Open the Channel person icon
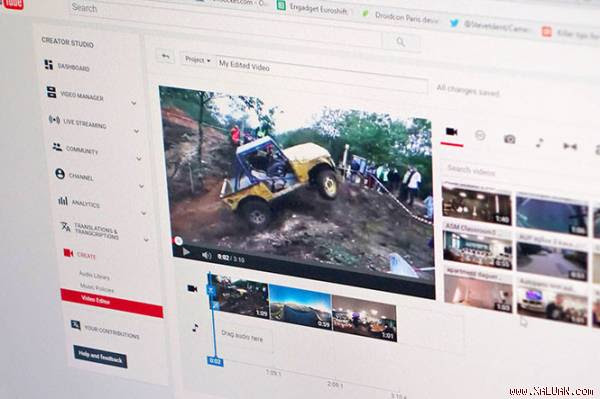 [x=60, y=174]
